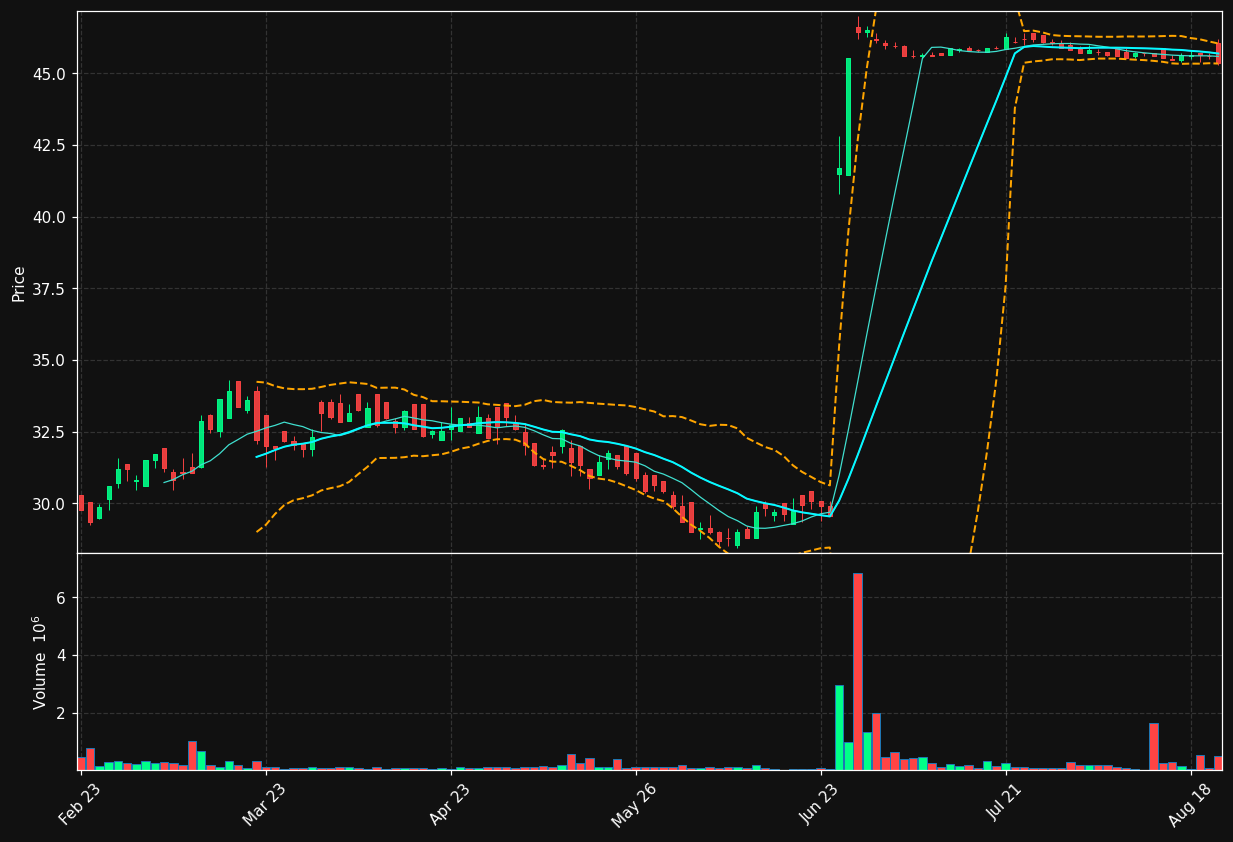Click the 'Volume 10⁶' y-axis title
The image size is (1233, 842).
click(40, 662)
